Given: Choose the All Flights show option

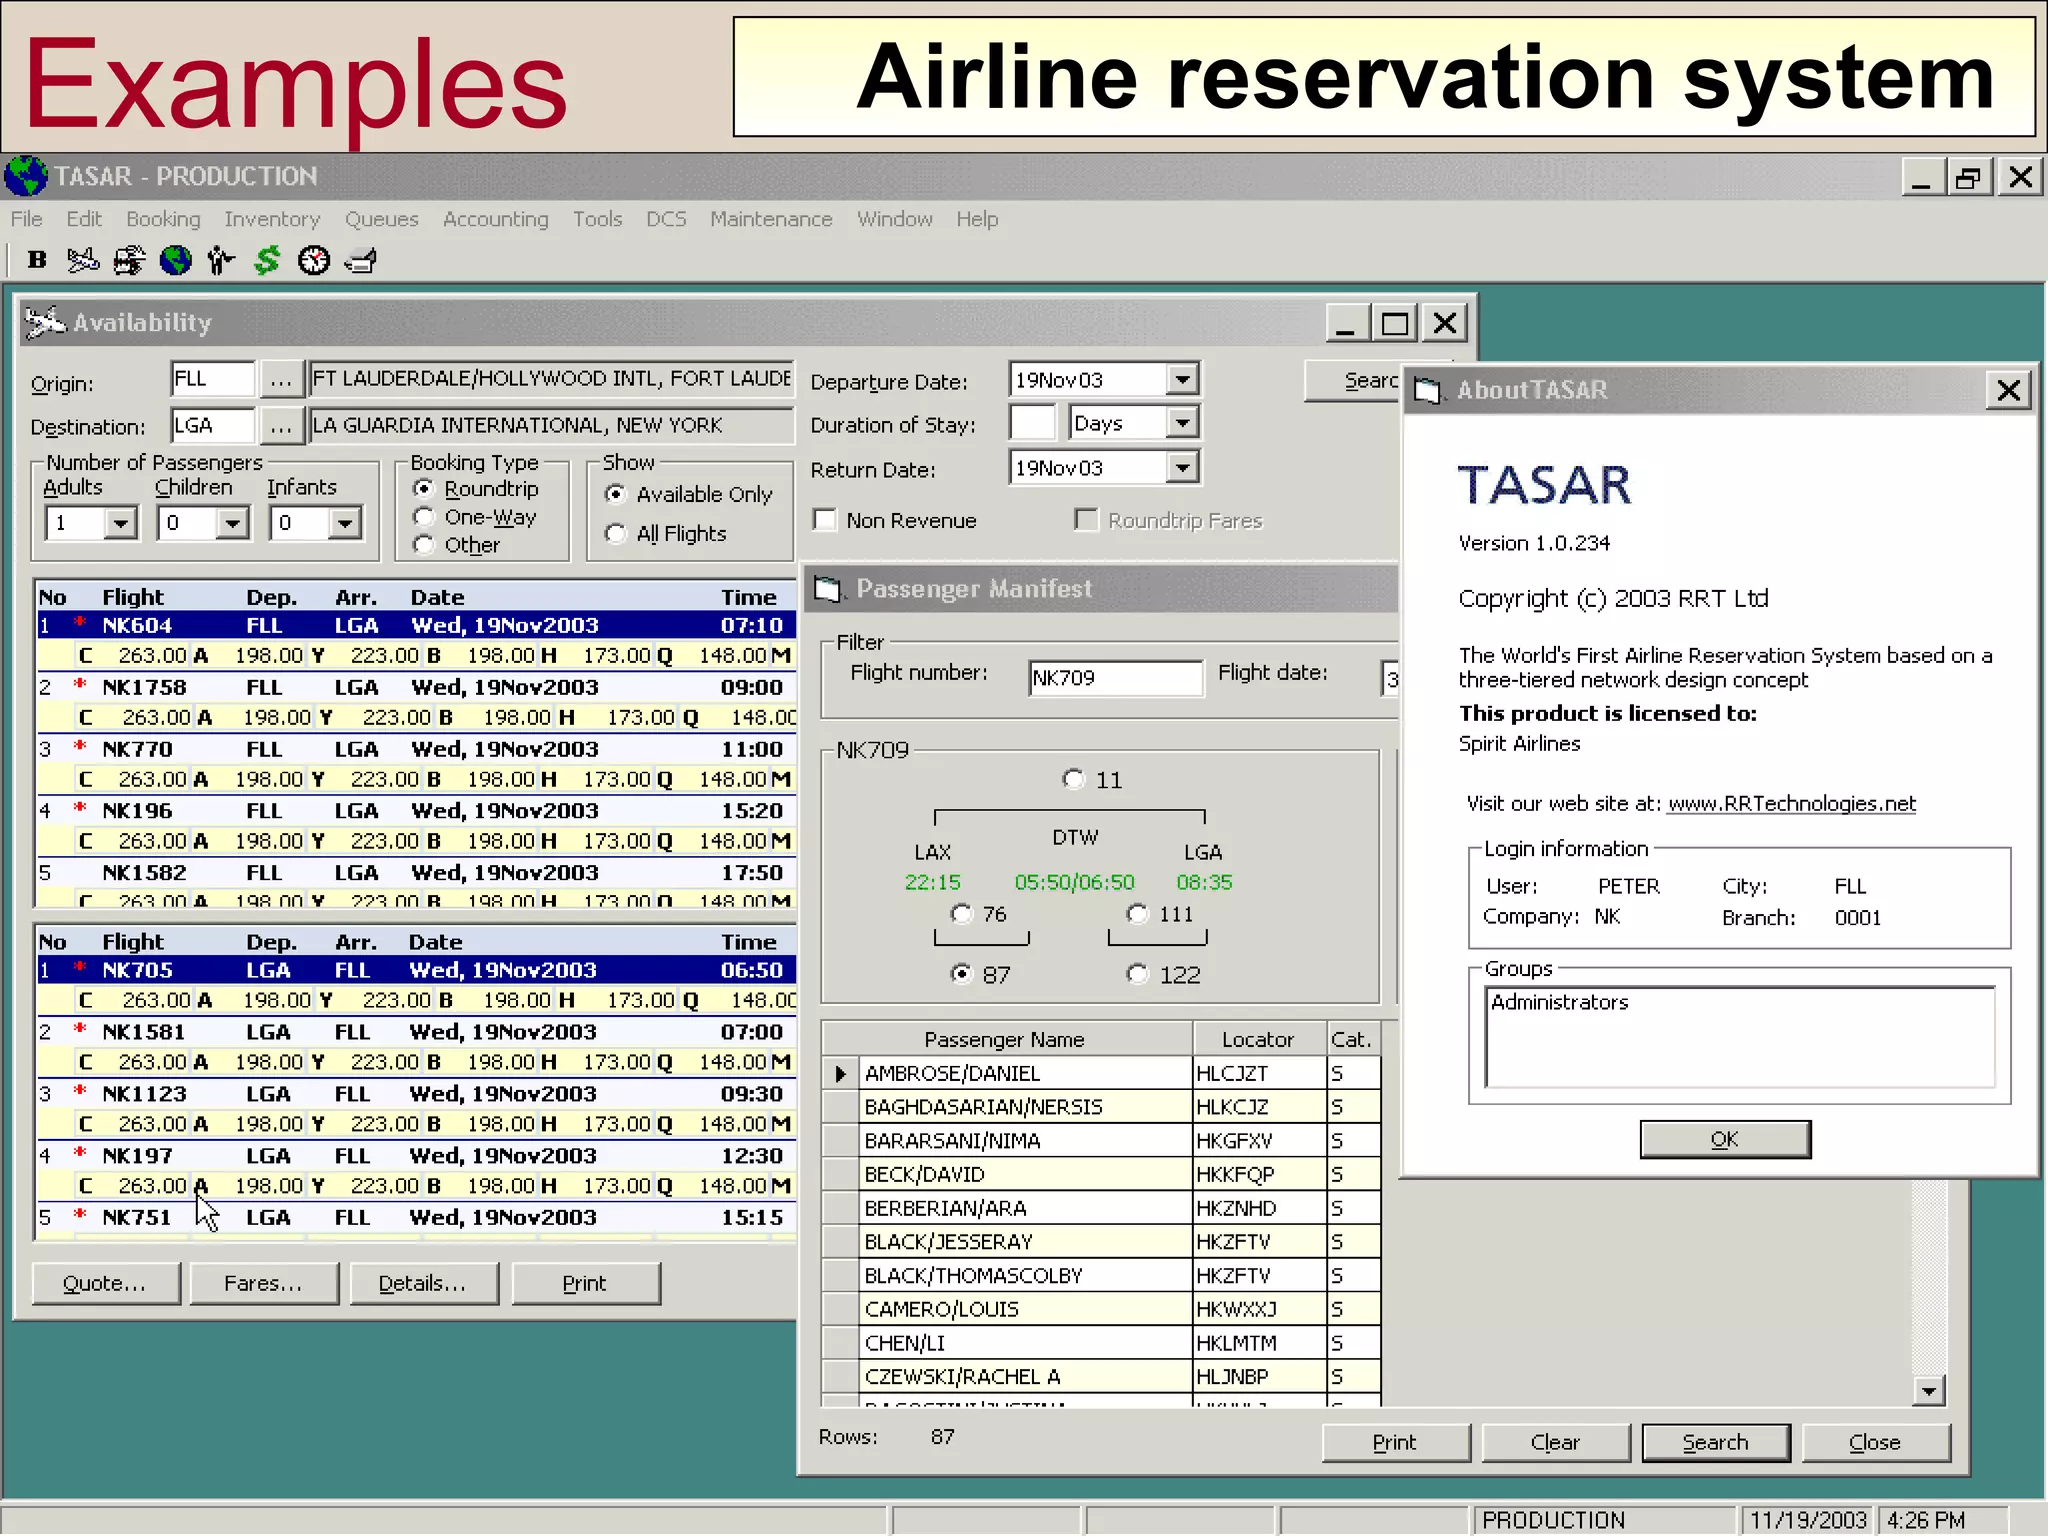Looking at the screenshot, I should click(616, 534).
